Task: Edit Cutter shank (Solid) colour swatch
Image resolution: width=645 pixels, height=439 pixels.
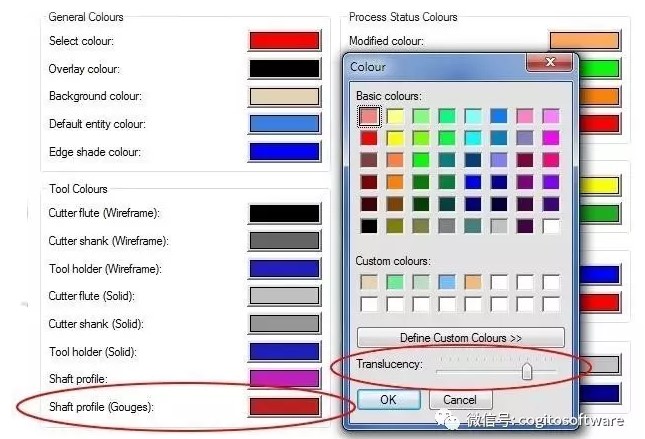Action: [284, 324]
